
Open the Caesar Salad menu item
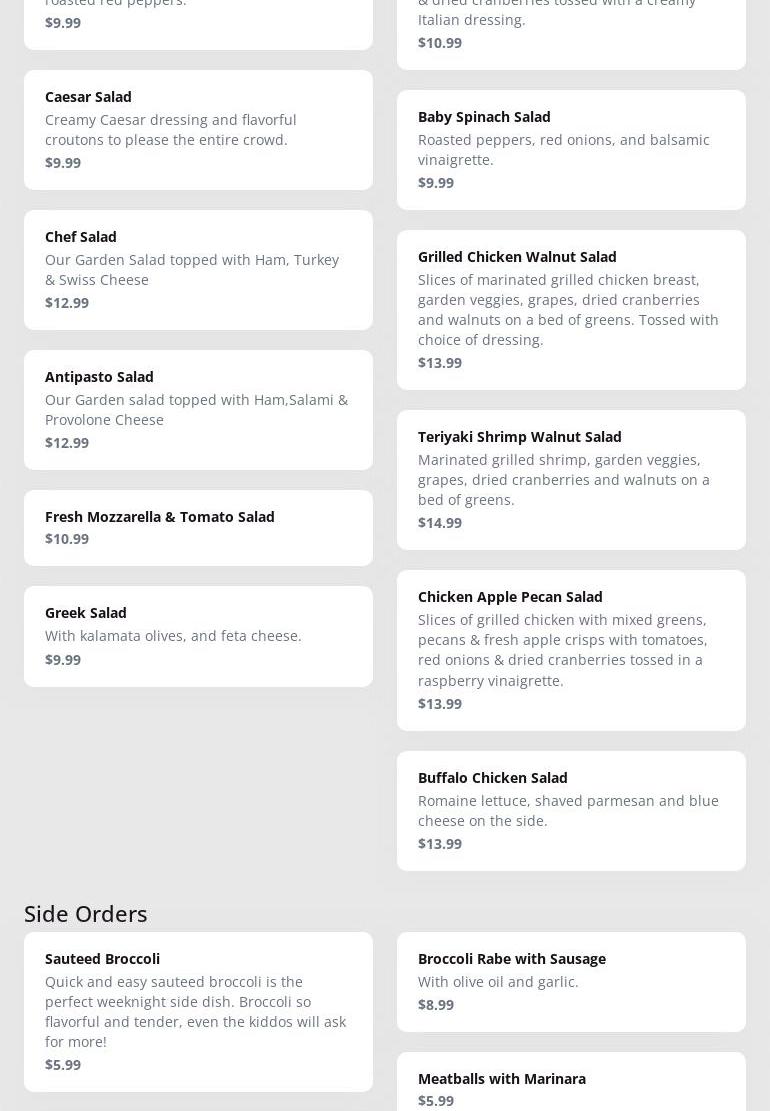[x=198, y=129]
